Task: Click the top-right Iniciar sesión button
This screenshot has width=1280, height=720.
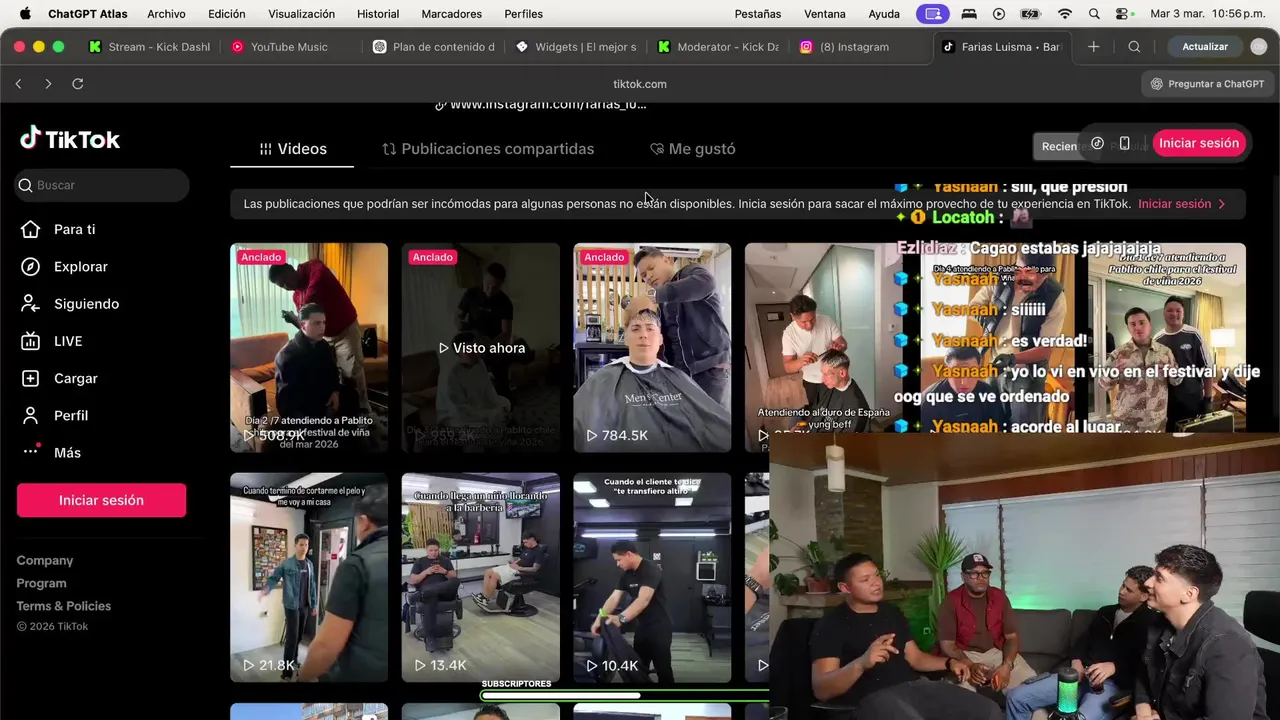Action: pos(1199,143)
